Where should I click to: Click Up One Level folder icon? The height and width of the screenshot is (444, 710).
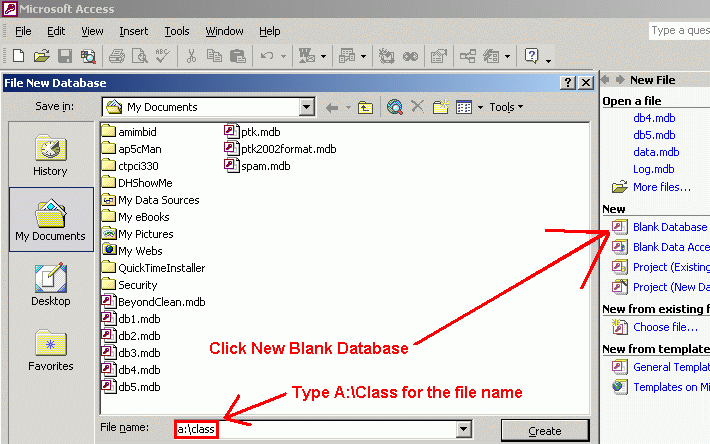tap(366, 107)
